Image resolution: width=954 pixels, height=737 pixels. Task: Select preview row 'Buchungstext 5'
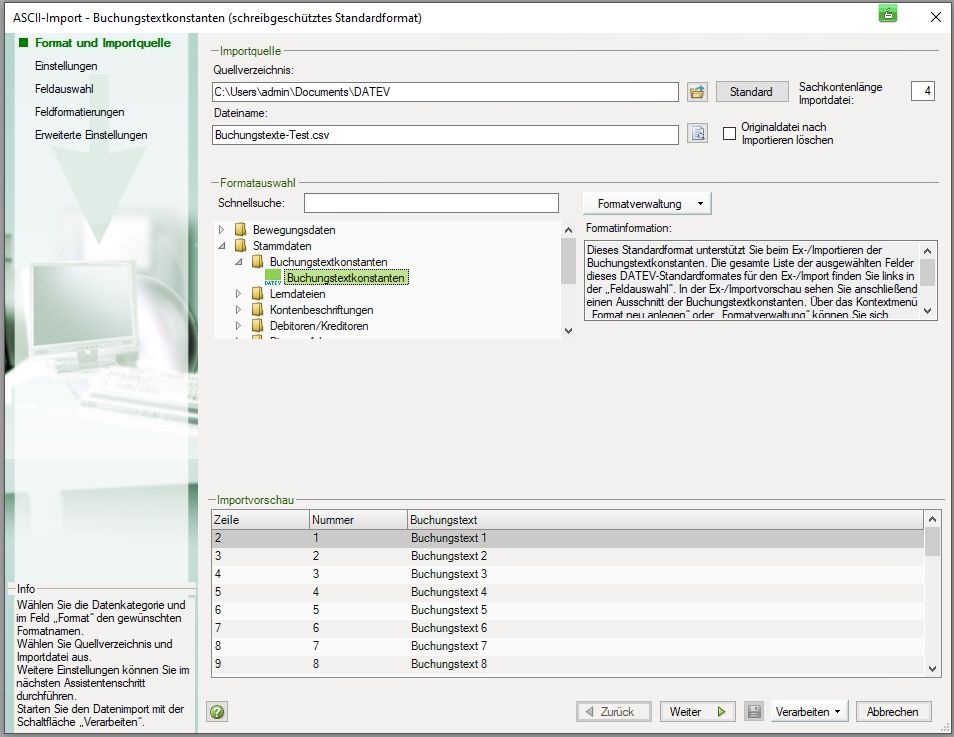[x=567, y=610]
